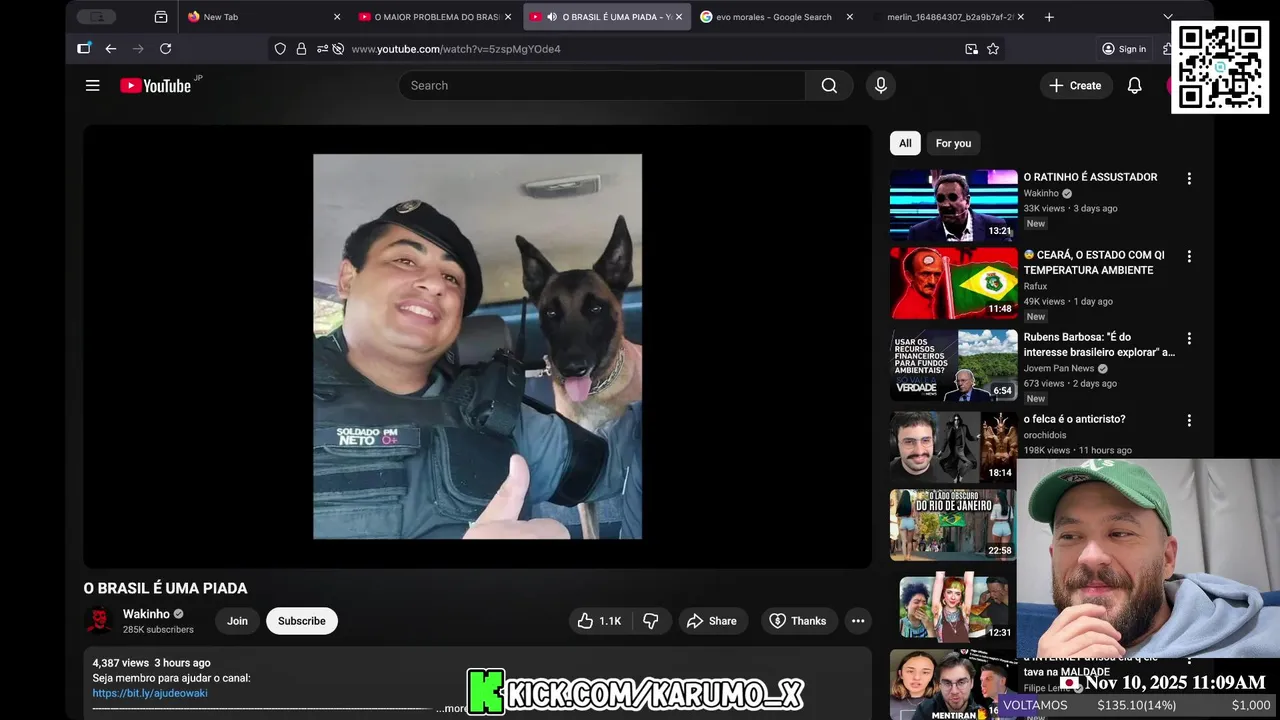Screen dimensions: 1280x720
Task: Dislike the video with thumbs down
Action: click(x=650, y=621)
